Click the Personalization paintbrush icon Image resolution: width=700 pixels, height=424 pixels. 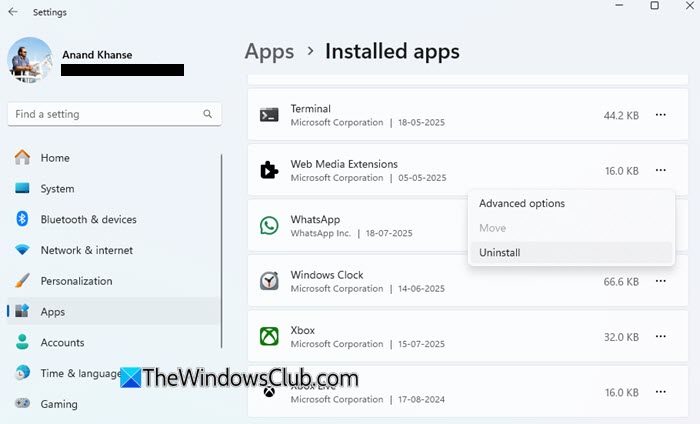22,280
